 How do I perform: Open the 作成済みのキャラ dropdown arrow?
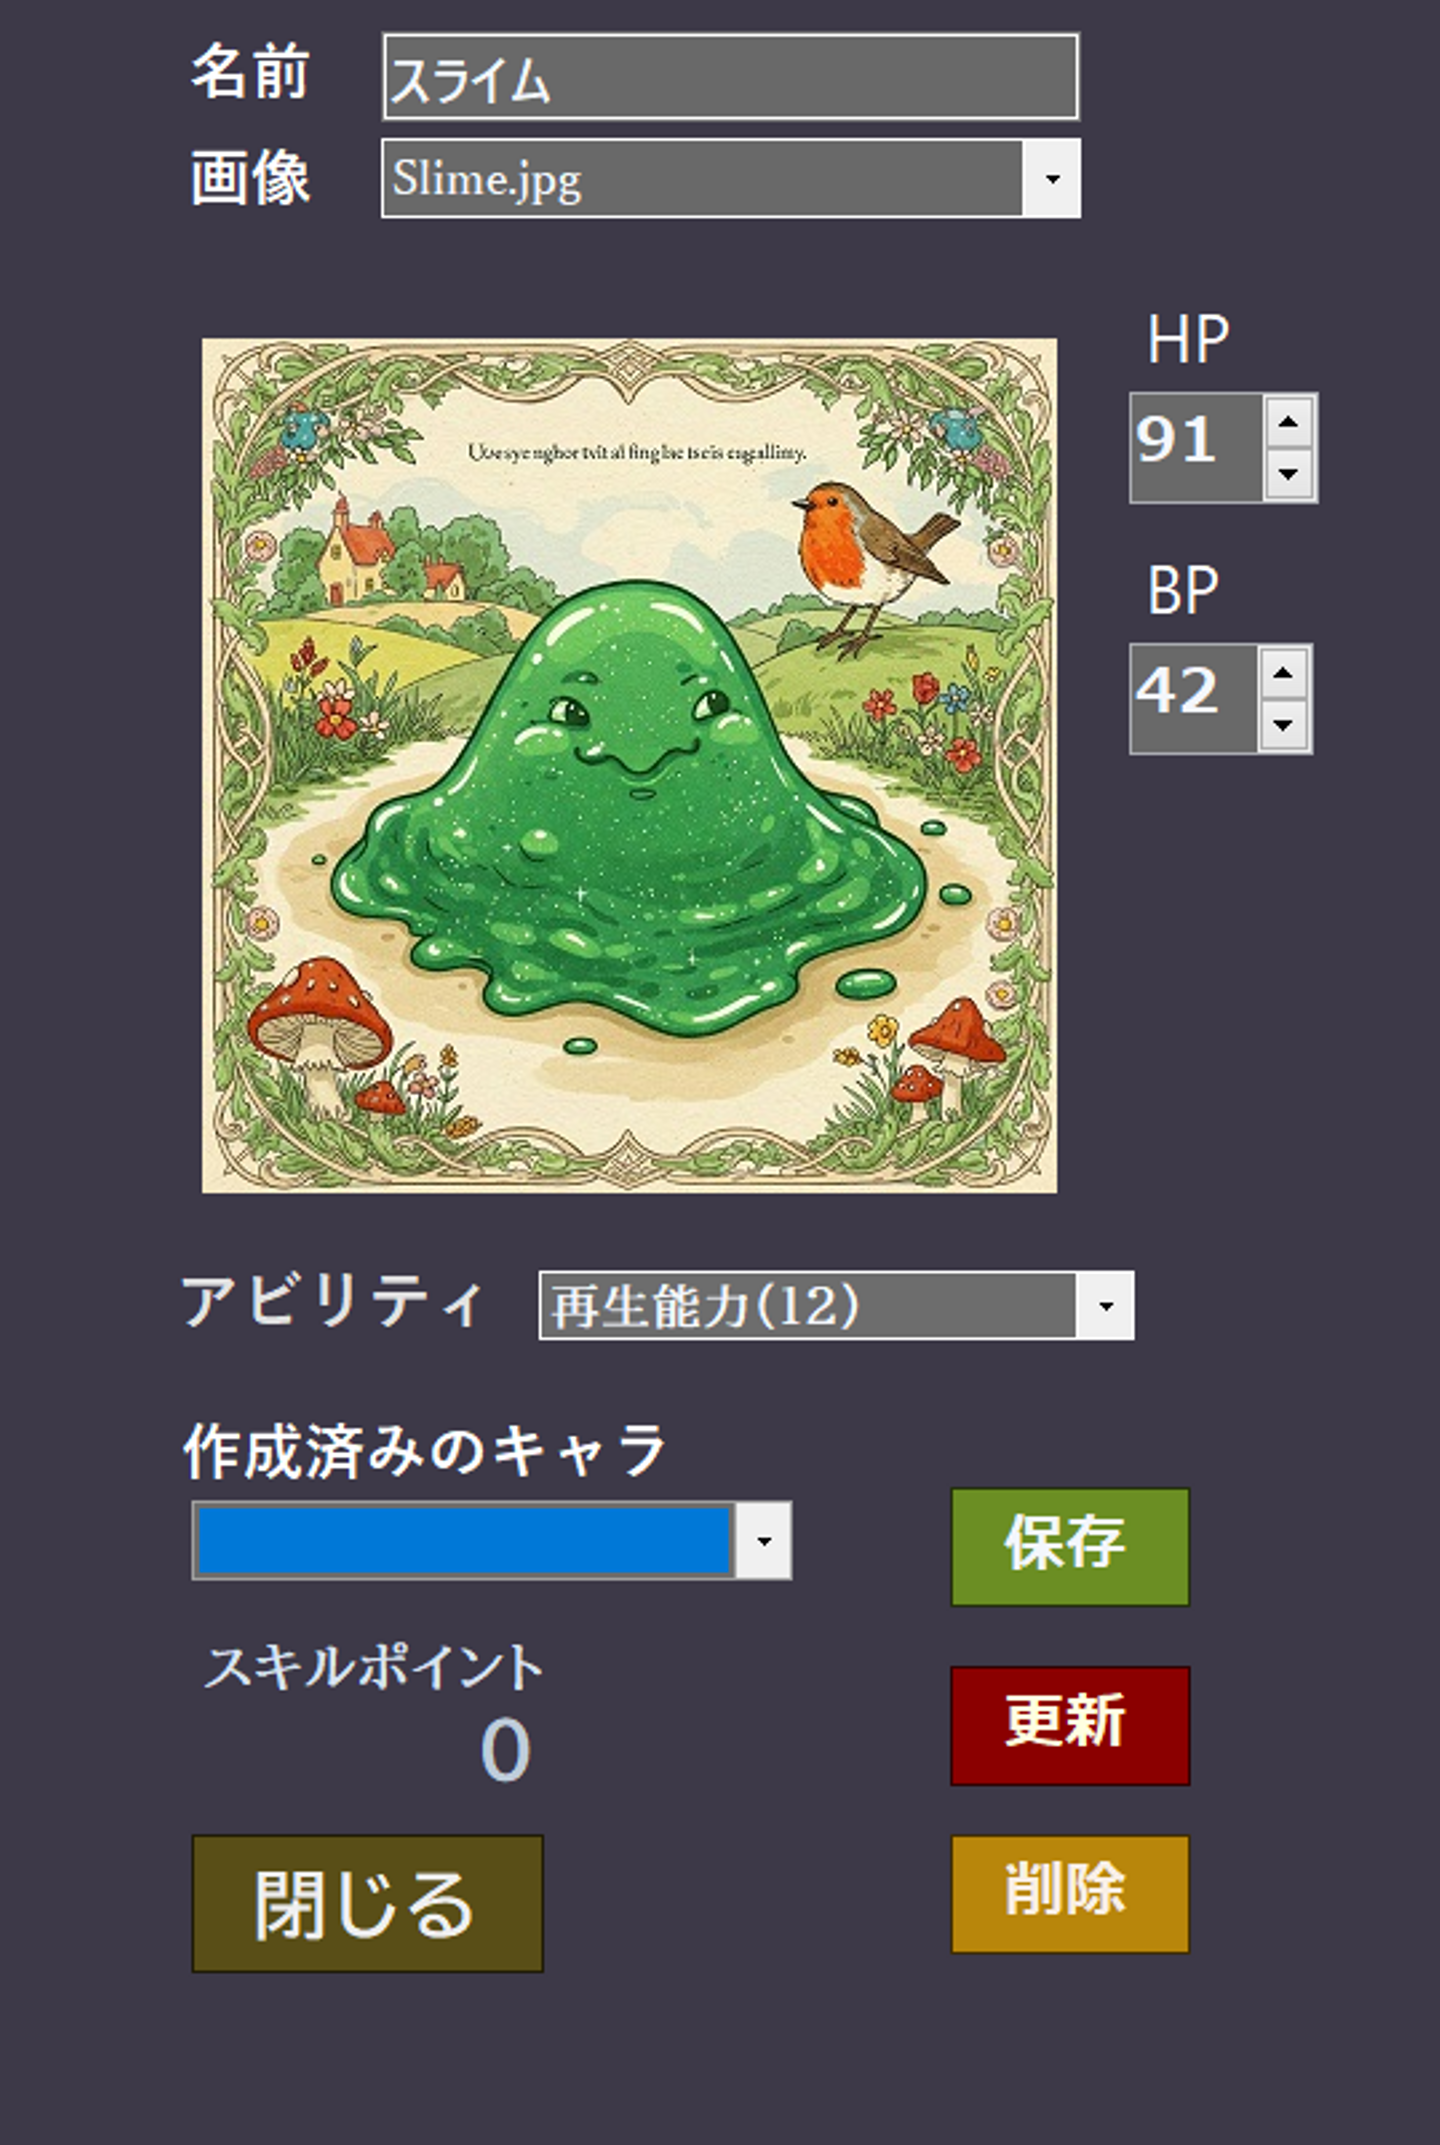coord(764,1540)
